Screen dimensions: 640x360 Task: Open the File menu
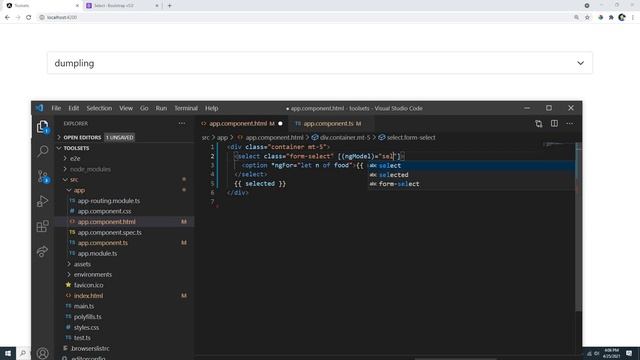(x=56, y=108)
